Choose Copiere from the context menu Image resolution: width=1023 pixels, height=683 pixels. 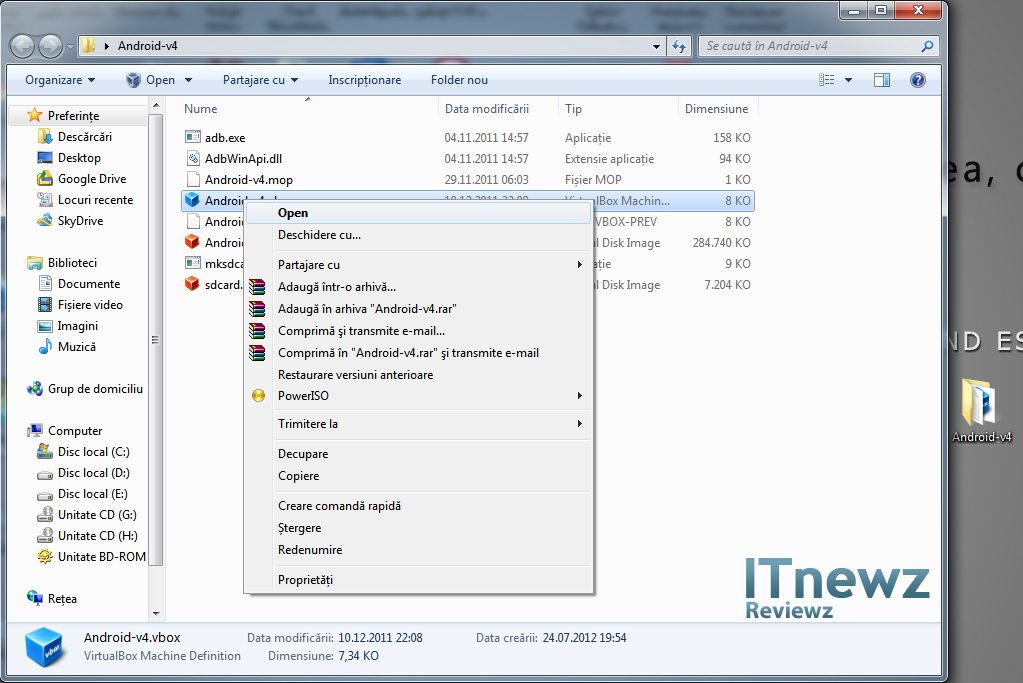(299, 476)
